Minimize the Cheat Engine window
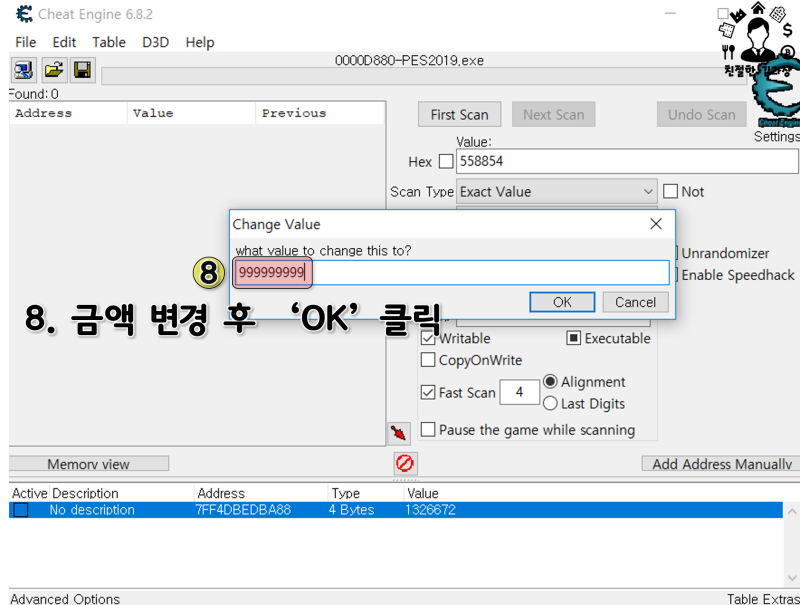Viewport: 800px width, 605px height. tap(670, 13)
